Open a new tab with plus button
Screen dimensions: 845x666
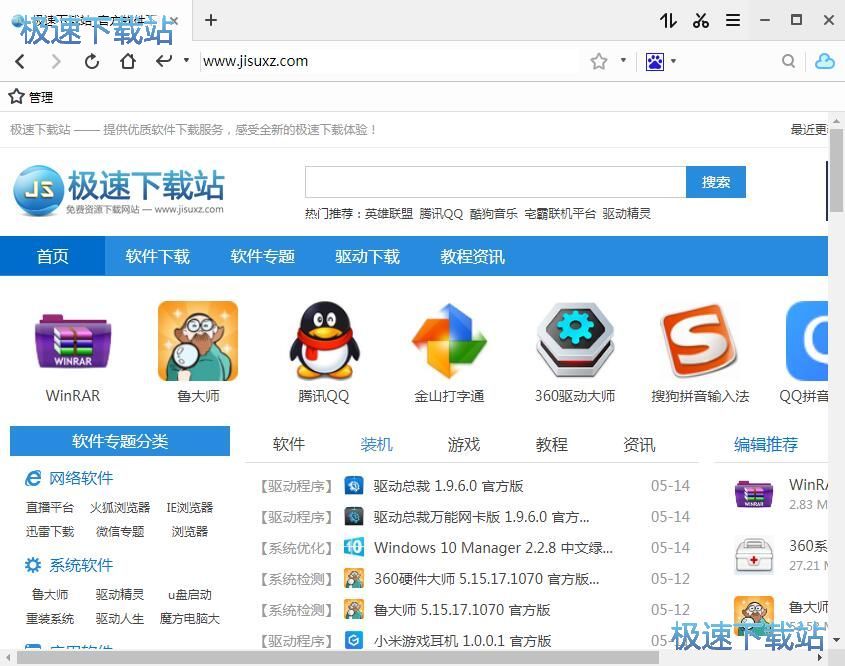(211, 20)
